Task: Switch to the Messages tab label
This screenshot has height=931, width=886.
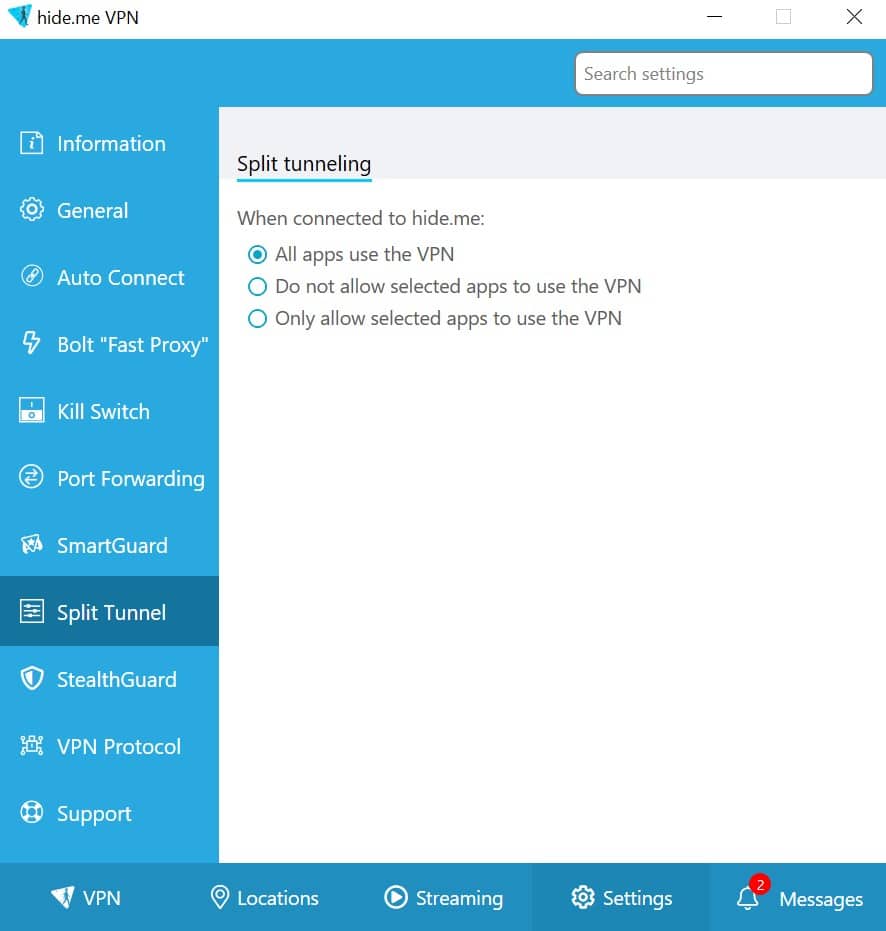Action: [x=821, y=899]
